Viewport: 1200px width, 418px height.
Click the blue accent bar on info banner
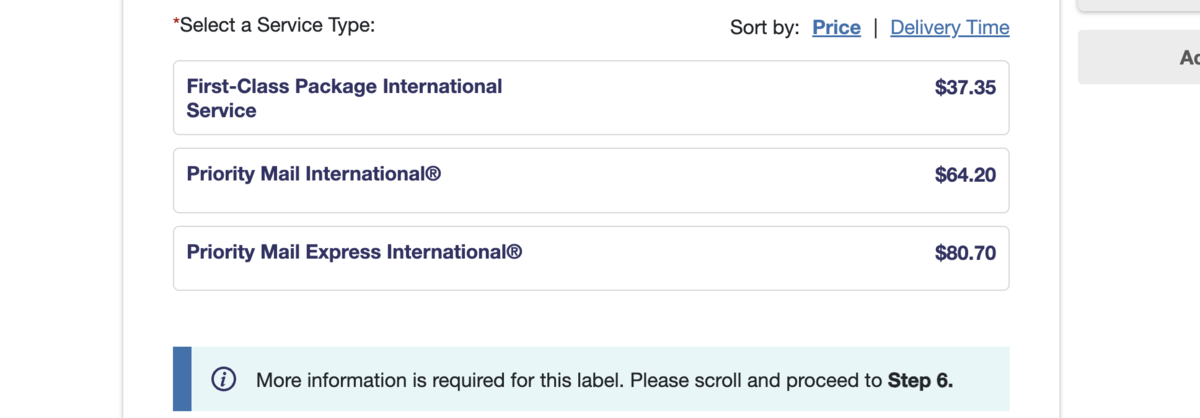[182, 379]
